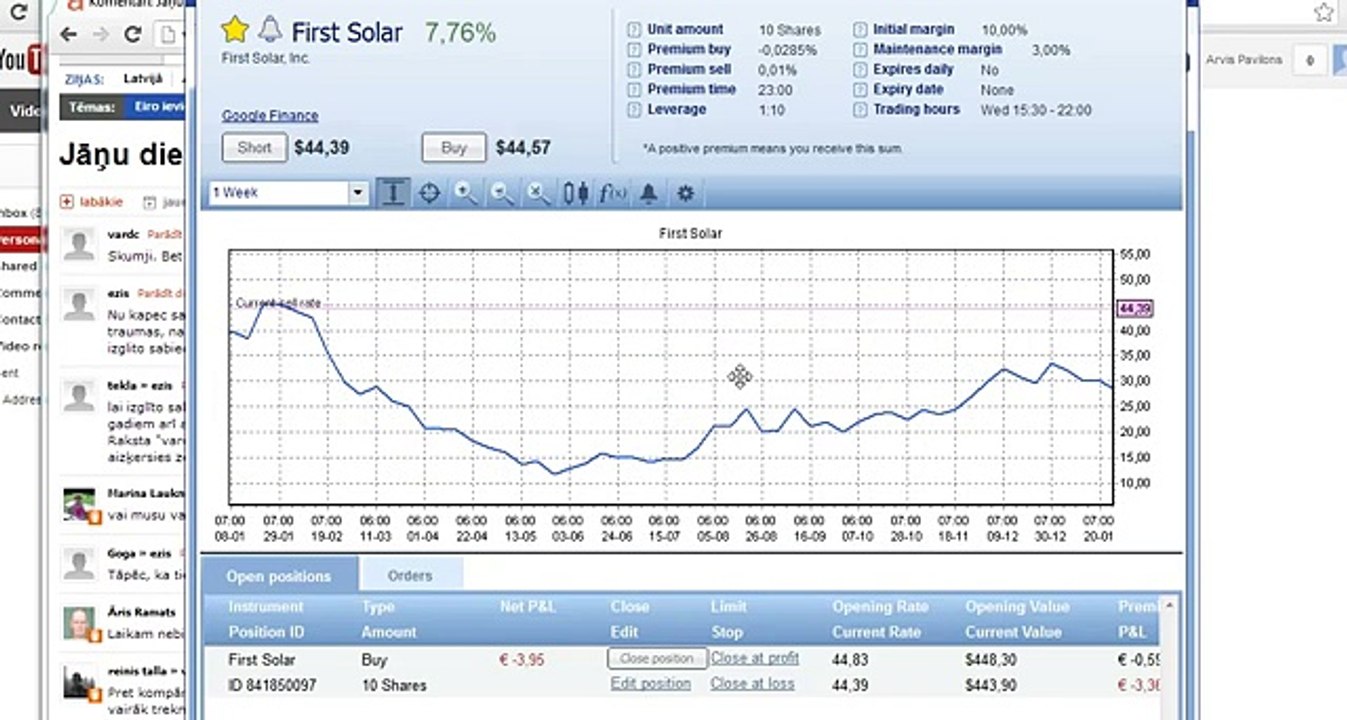Switch chart to candlestick view
The height and width of the screenshot is (720, 1347).
pyautogui.click(x=575, y=193)
